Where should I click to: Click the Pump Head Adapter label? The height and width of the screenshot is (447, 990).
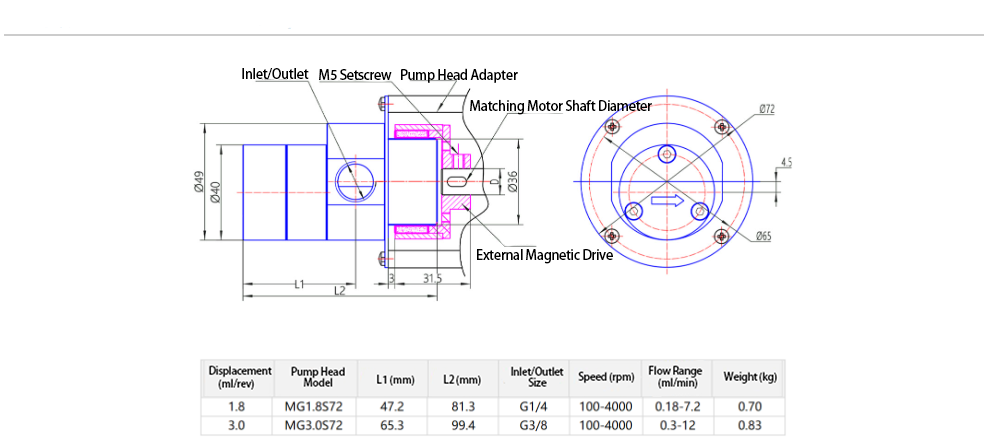458,75
